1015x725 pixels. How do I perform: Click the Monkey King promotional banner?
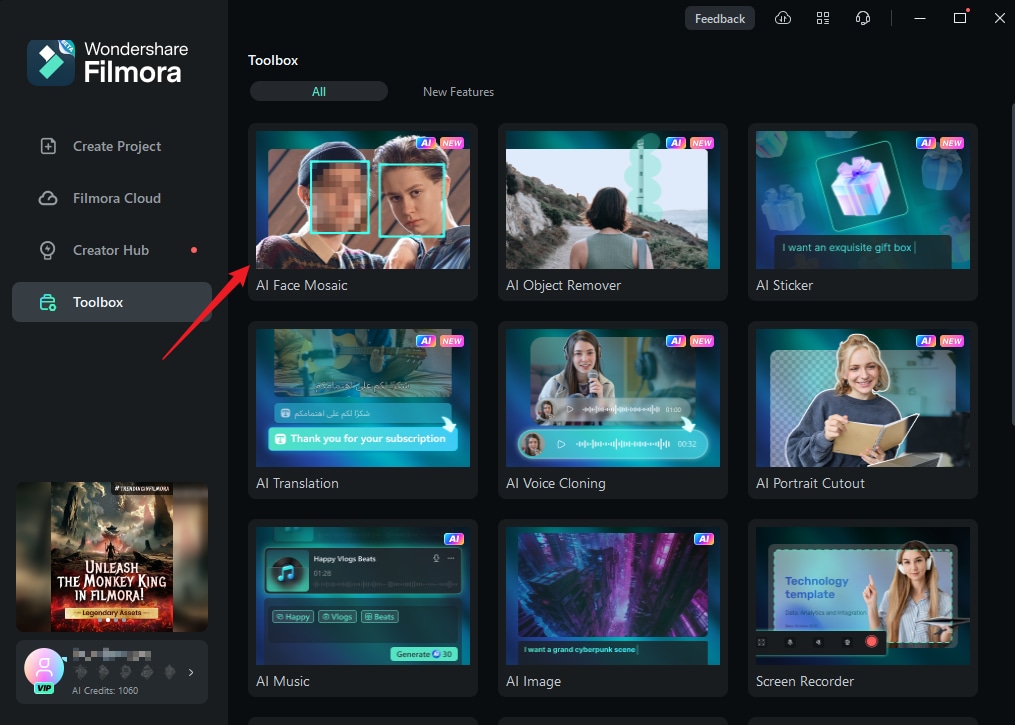[112, 557]
